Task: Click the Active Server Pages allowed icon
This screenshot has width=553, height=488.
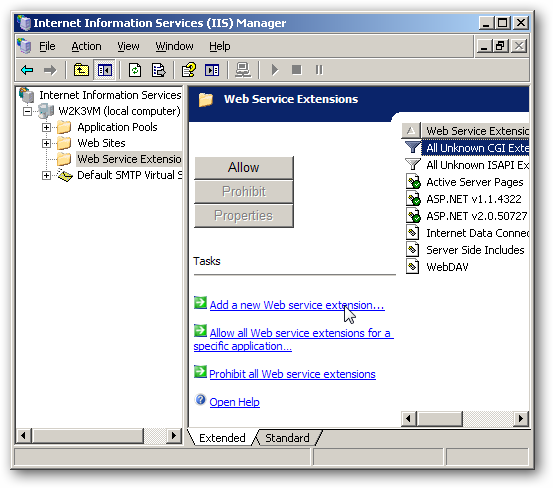Action: point(413,182)
